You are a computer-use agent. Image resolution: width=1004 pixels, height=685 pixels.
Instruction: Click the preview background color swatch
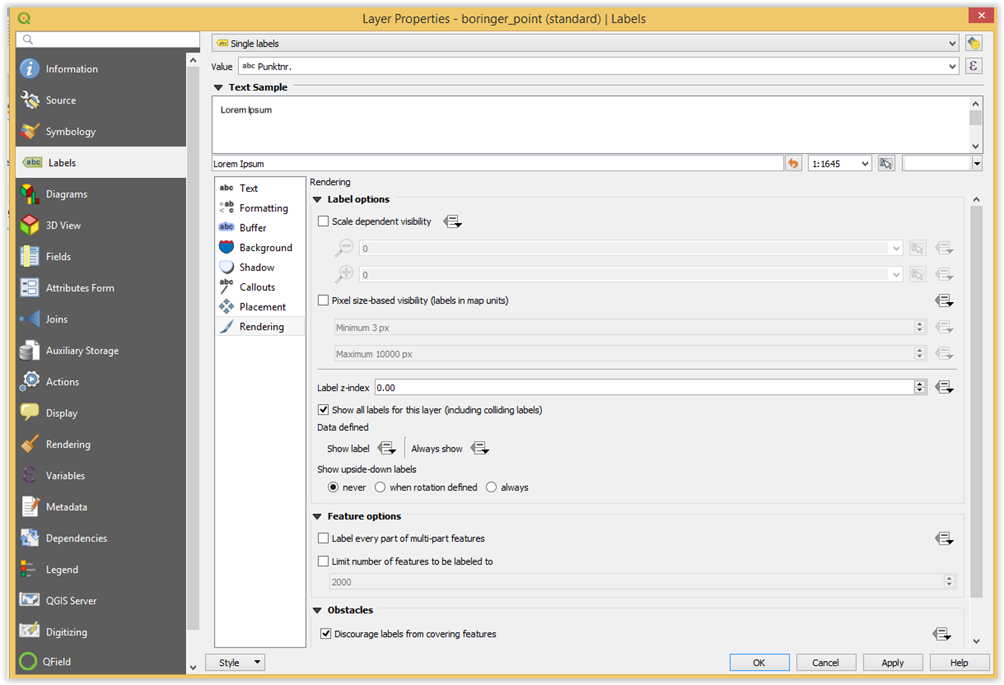pyautogui.click(x=937, y=163)
